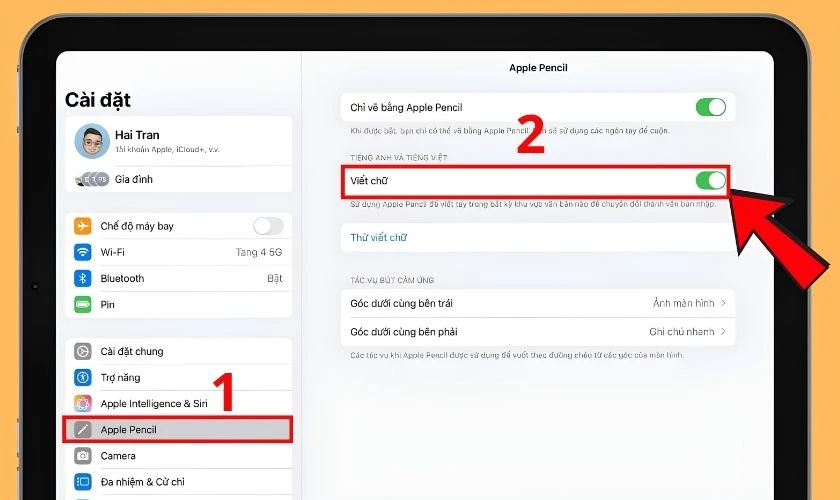The image size is (840, 500).
Task: Tap the Cài đặt chung gear icon
Action: tap(82, 352)
